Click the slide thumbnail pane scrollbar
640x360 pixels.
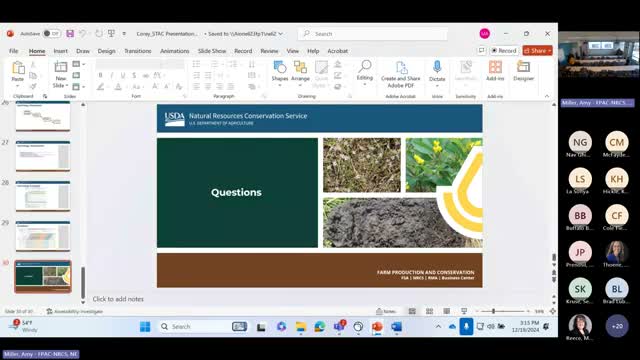pyautogui.click(x=83, y=283)
